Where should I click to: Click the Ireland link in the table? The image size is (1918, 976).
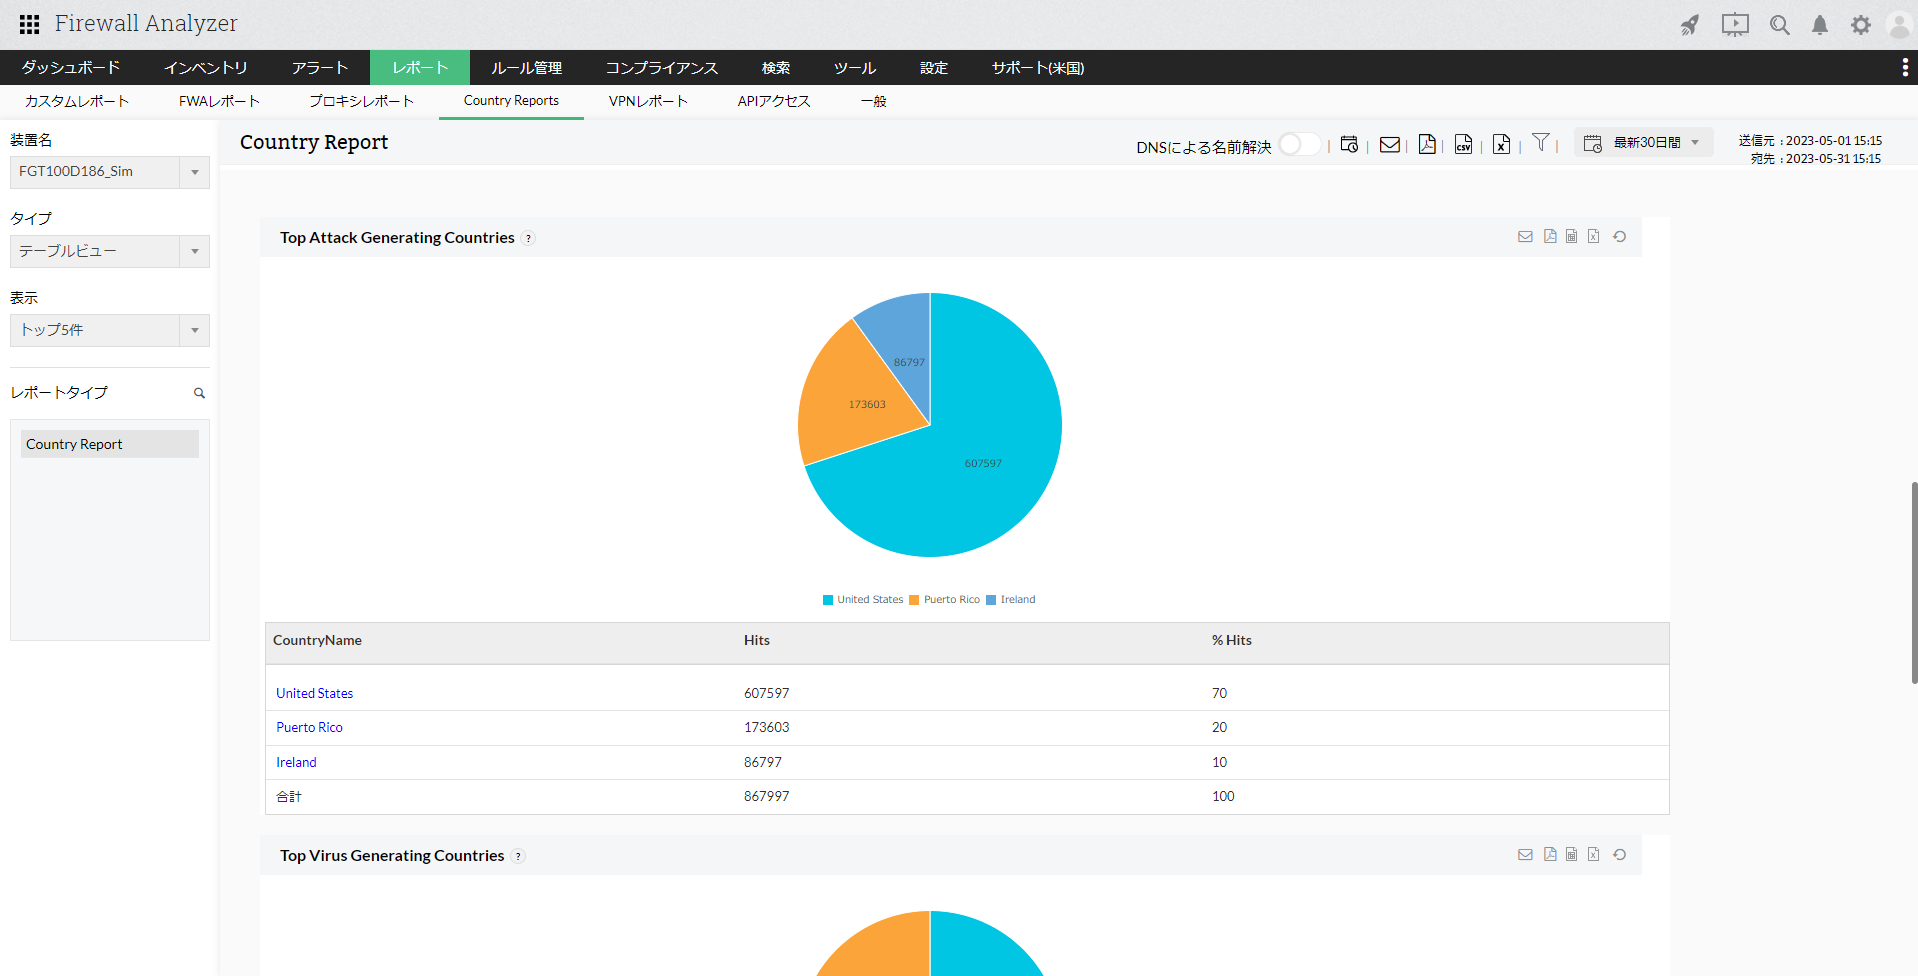coord(296,762)
